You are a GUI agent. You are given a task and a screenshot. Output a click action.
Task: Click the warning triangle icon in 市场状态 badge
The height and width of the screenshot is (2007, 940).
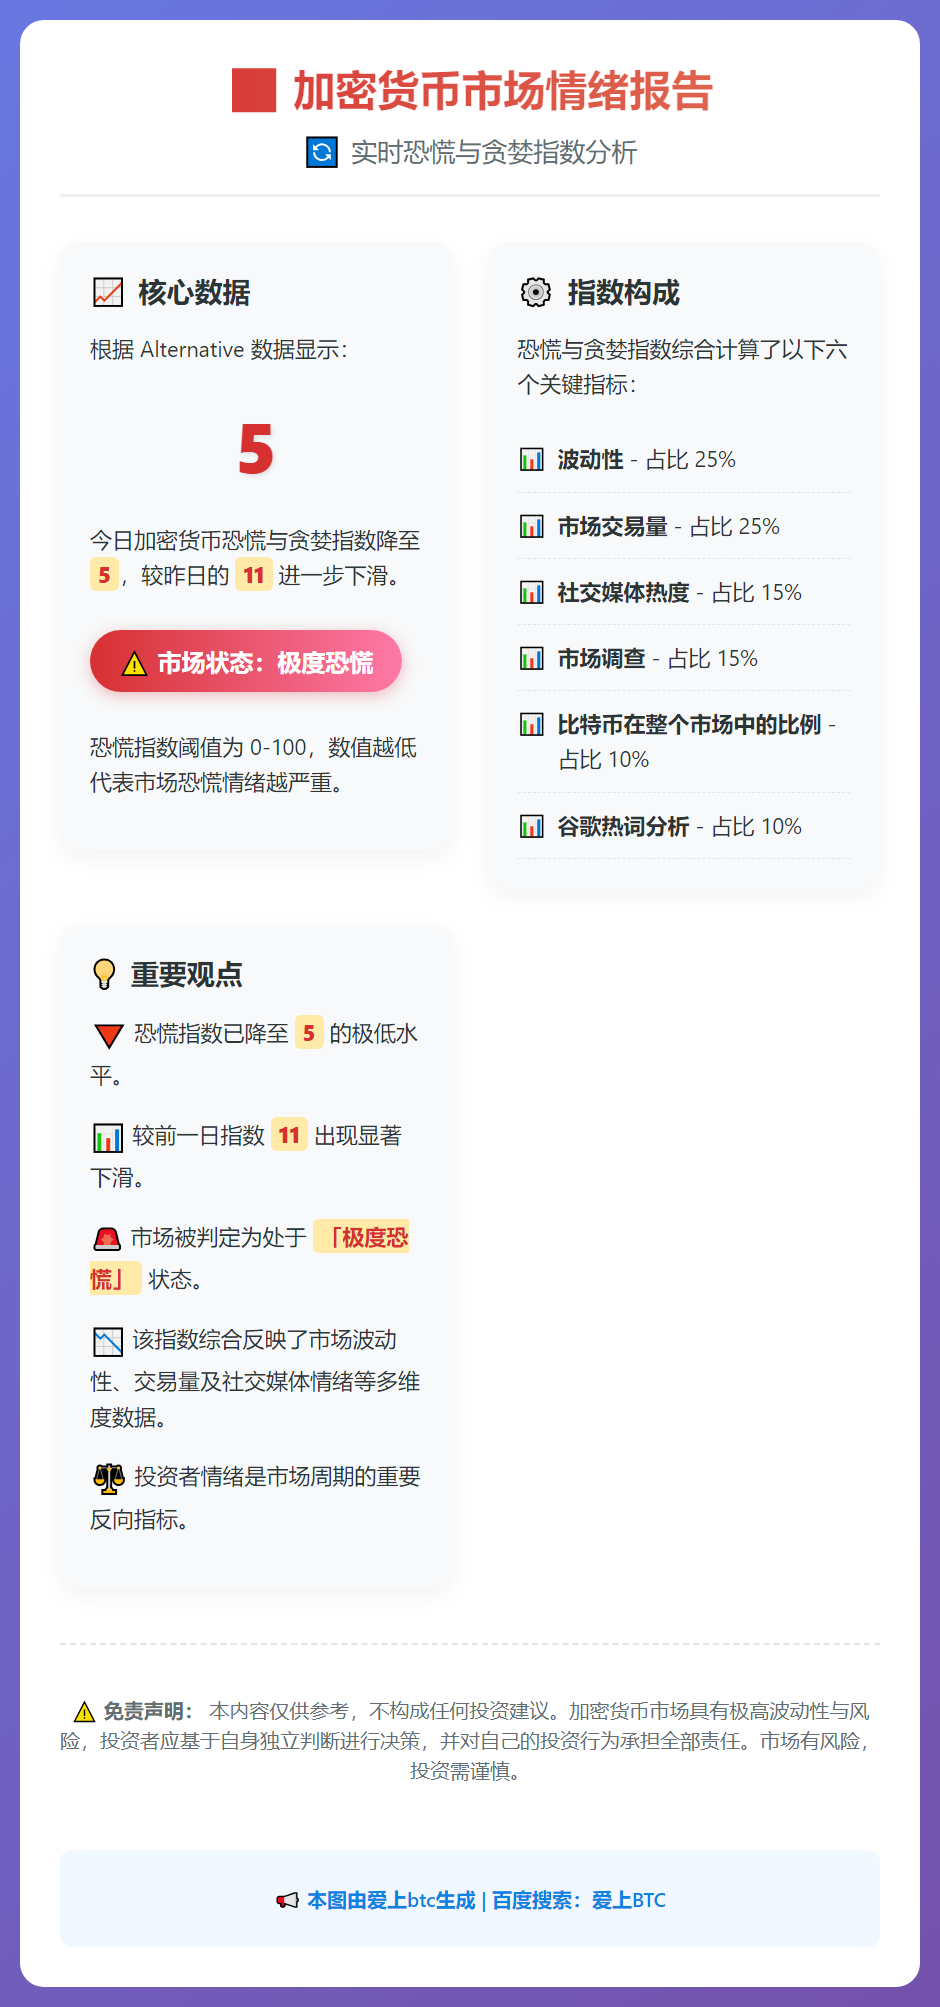(134, 663)
